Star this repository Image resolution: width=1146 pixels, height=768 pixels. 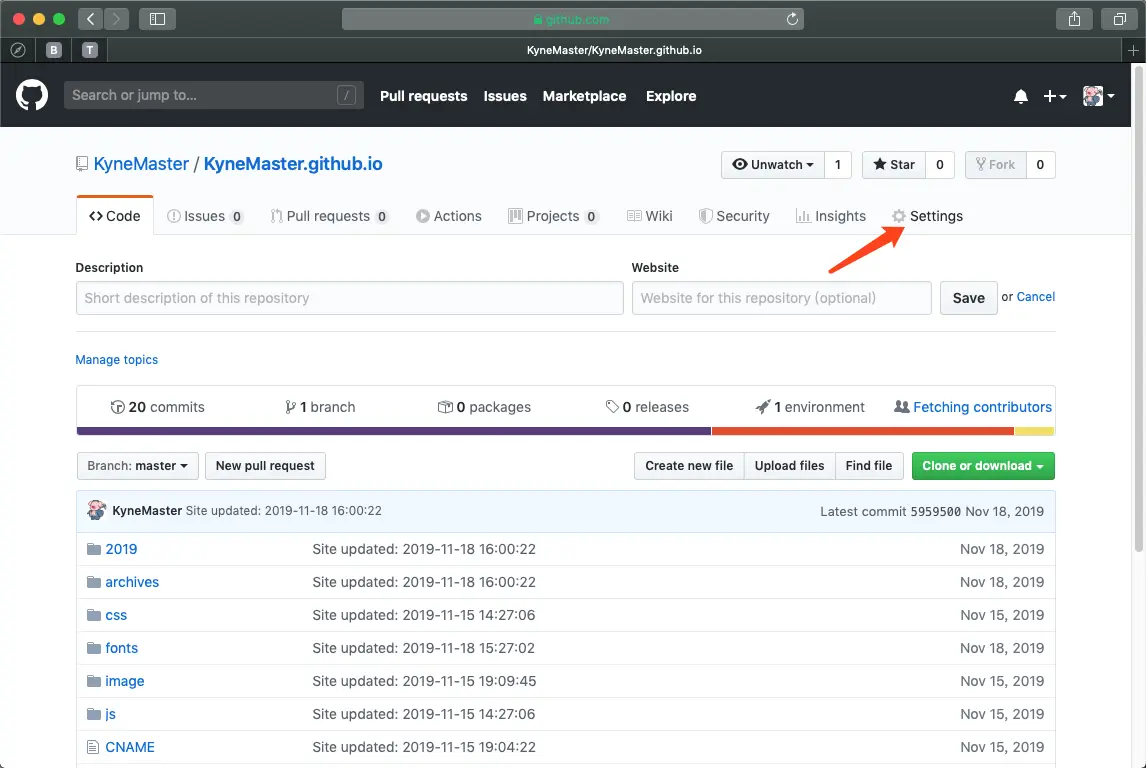point(894,164)
